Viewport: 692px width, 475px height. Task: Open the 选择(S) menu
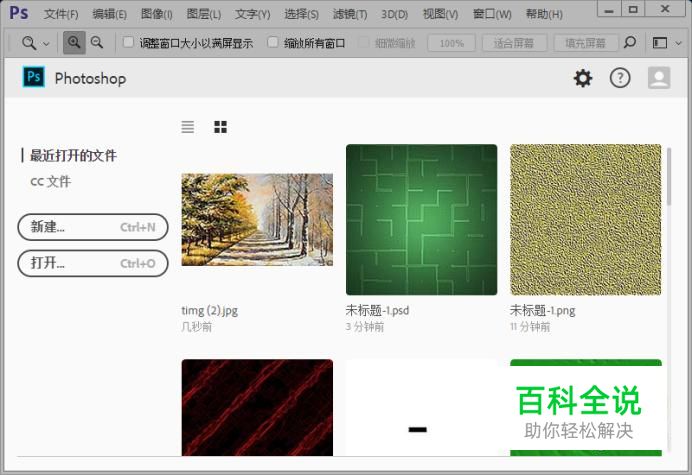click(x=301, y=14)
